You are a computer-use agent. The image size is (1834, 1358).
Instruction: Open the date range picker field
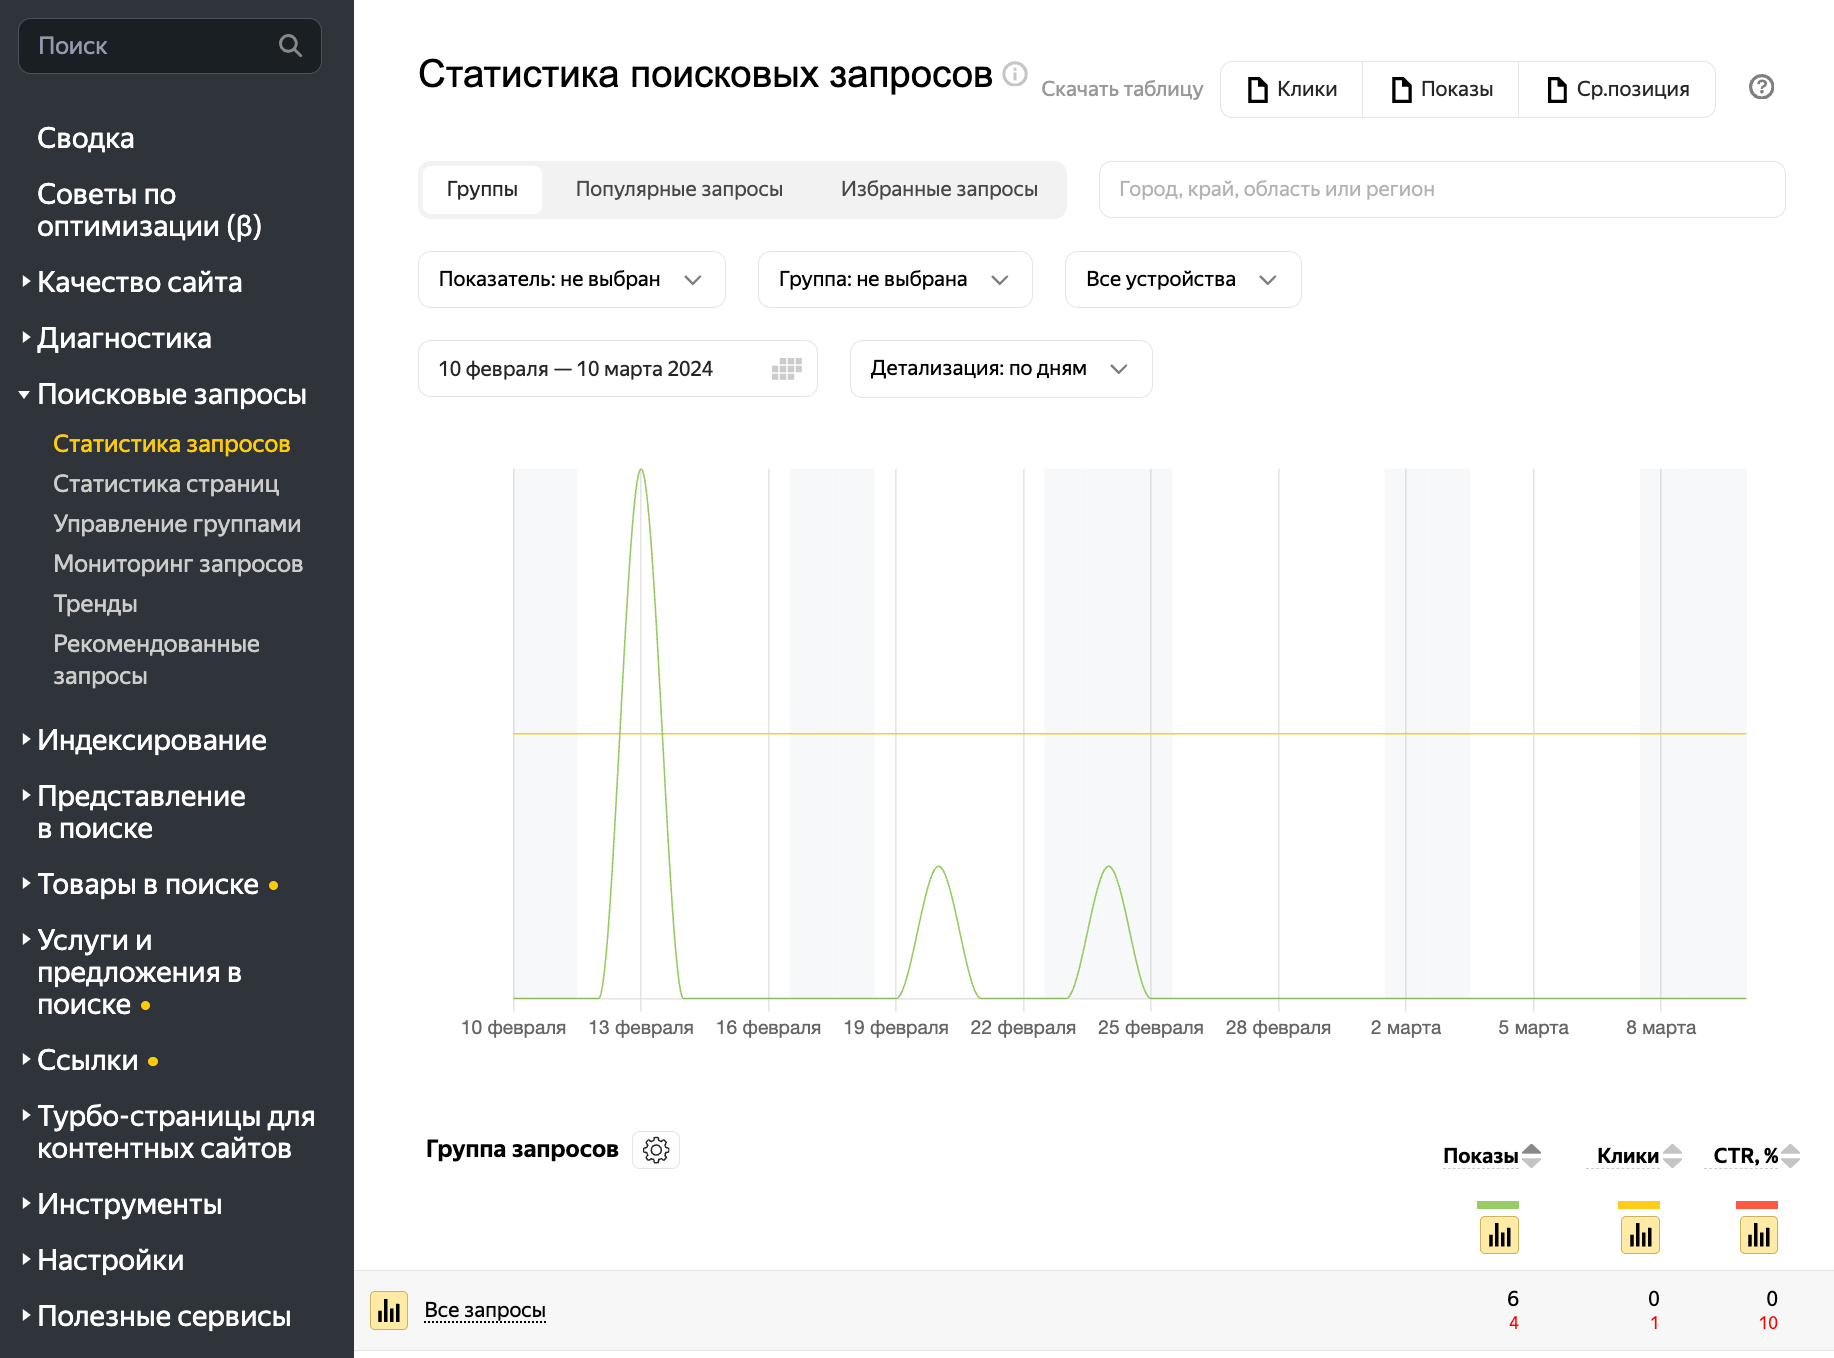pyautogui.click(x=618, y=369)
